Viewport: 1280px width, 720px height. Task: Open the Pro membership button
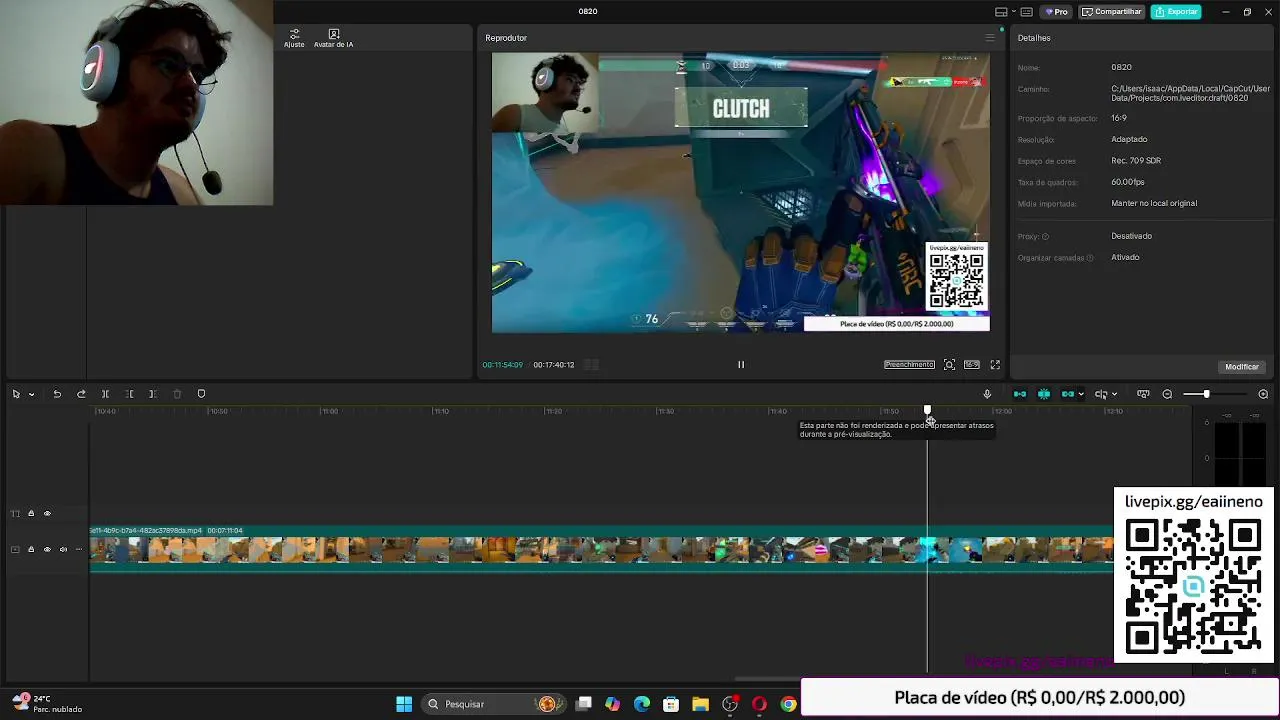(1057, 12)
